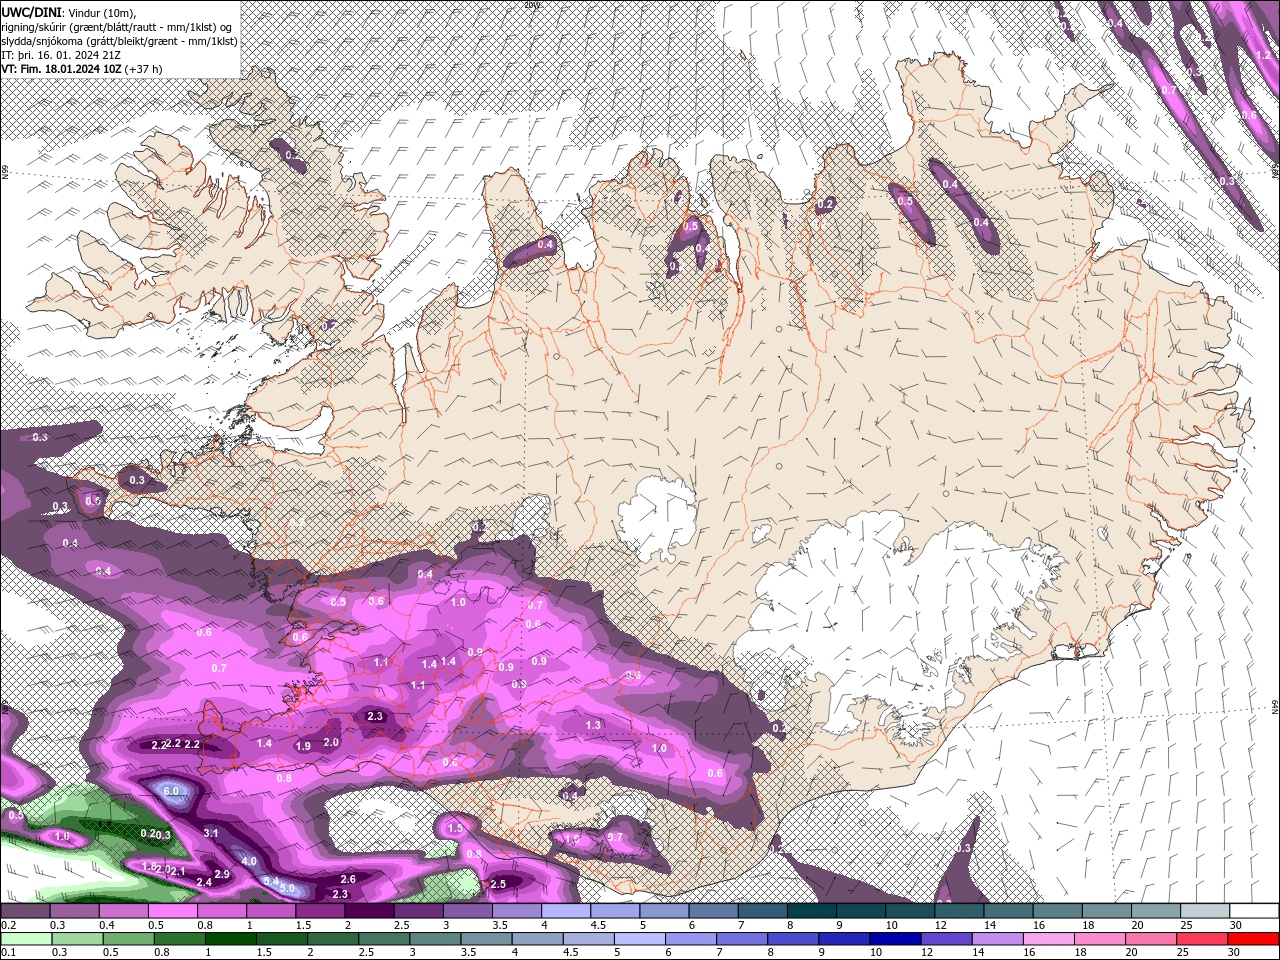The width and height of the screenshot is (1280, 960).
Task: Click the 1.3 precipitation value label
Action: 593,725
